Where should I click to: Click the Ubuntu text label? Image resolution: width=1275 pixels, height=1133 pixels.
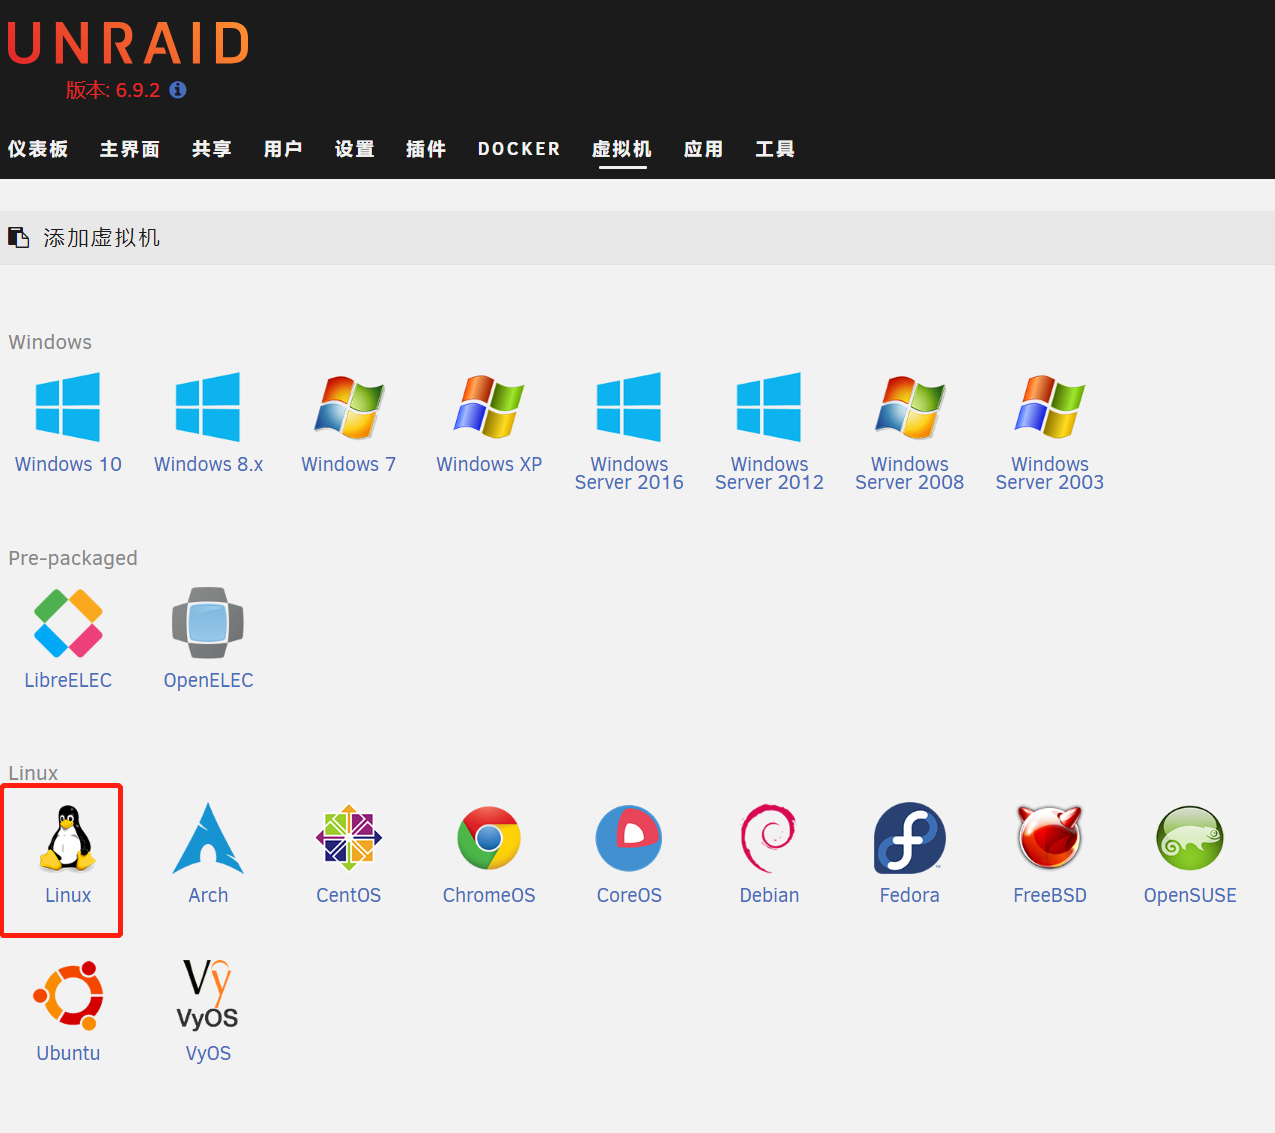[68, 1053]
